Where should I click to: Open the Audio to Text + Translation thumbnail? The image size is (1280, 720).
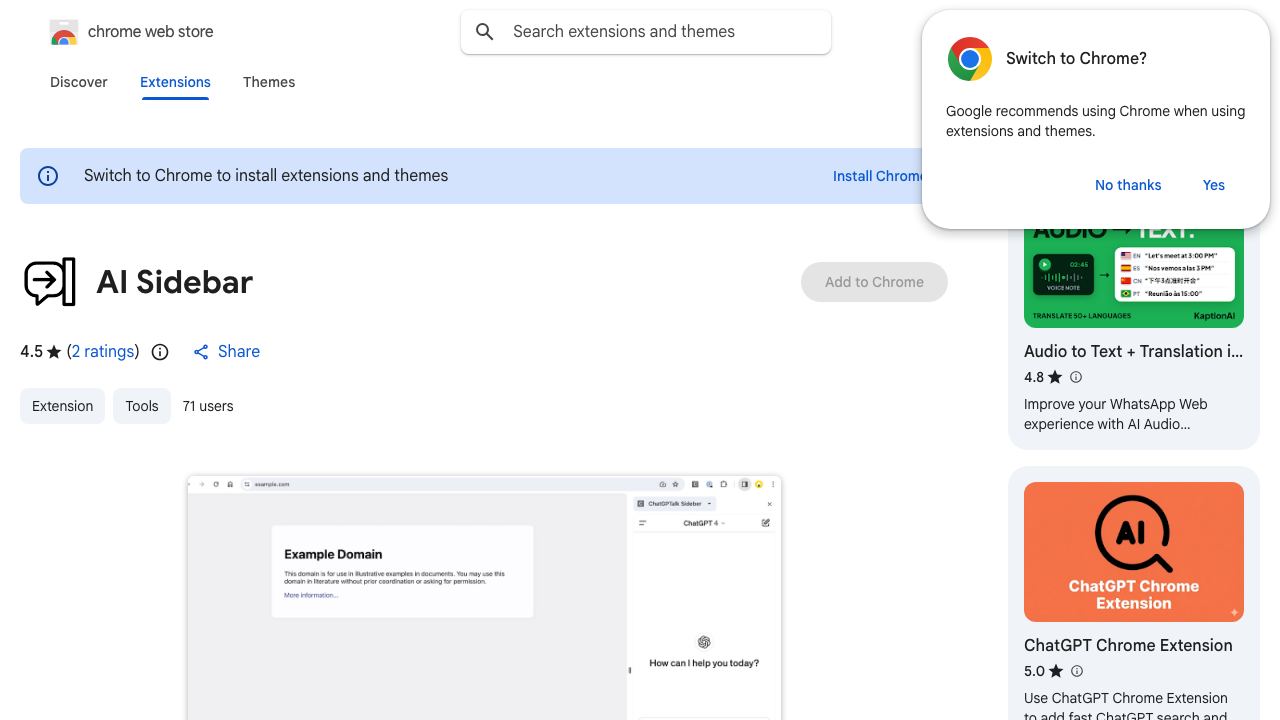point(1134,277)
